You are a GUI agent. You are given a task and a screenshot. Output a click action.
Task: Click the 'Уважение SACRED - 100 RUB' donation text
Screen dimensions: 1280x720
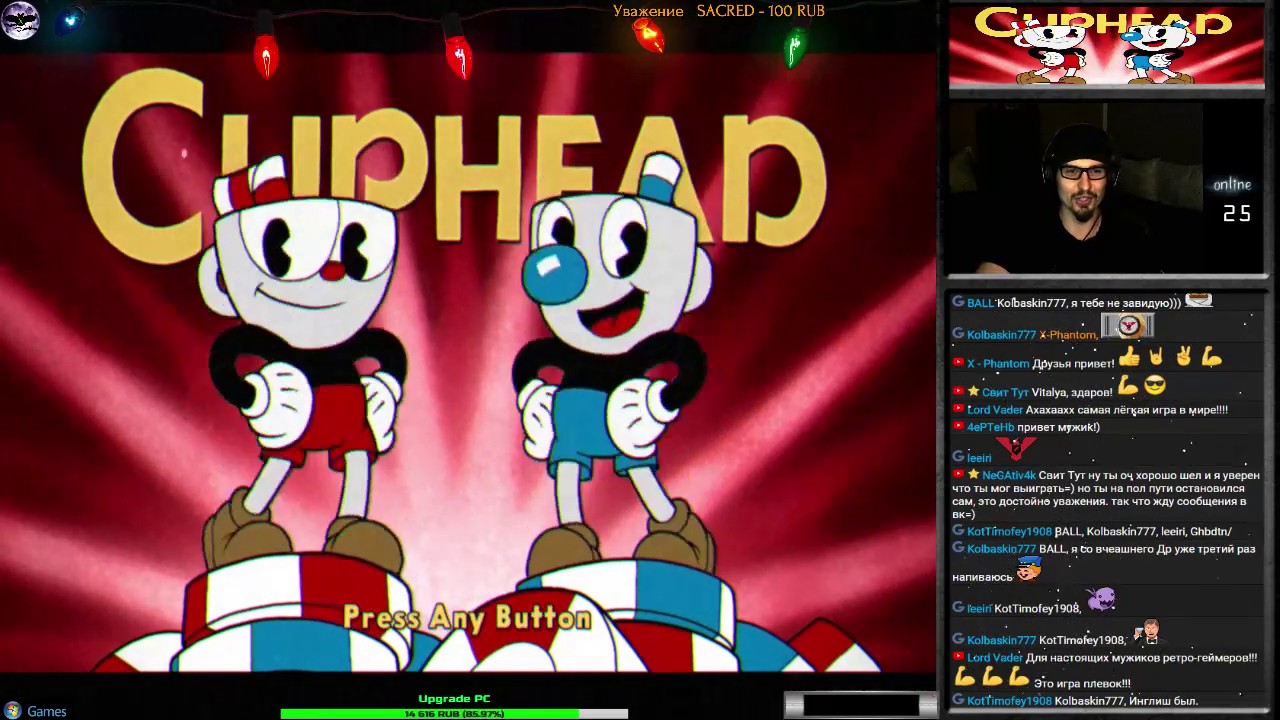click(719, 11)
